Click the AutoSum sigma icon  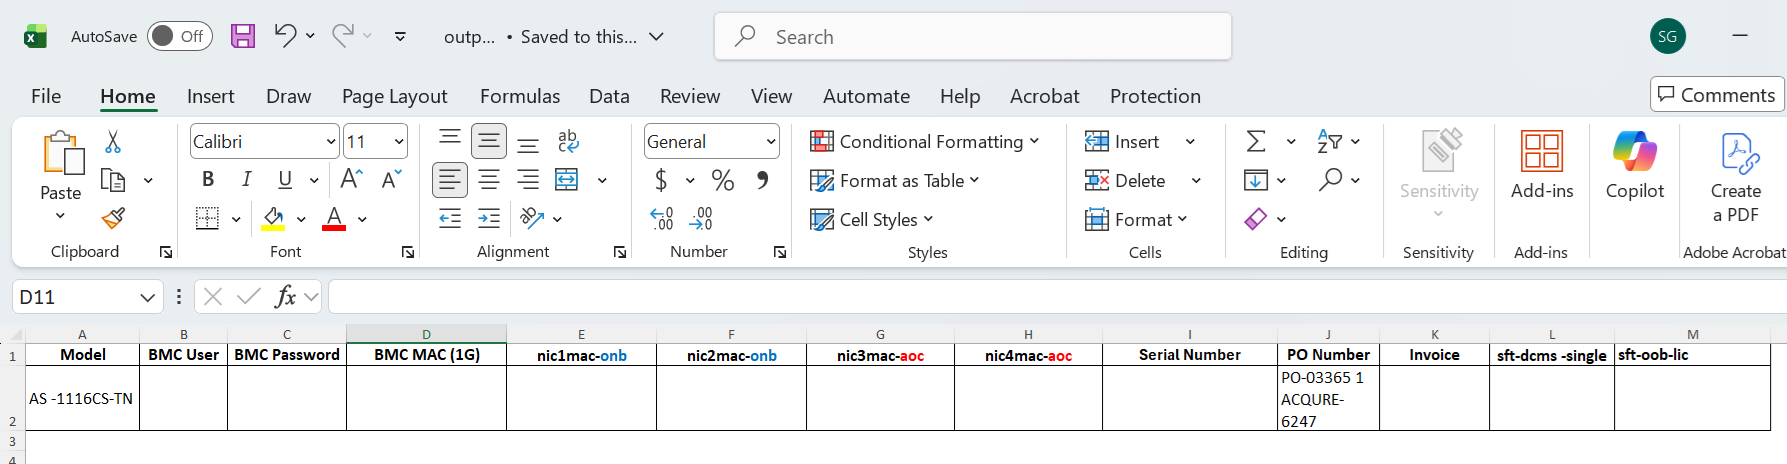pos(1256,141)
